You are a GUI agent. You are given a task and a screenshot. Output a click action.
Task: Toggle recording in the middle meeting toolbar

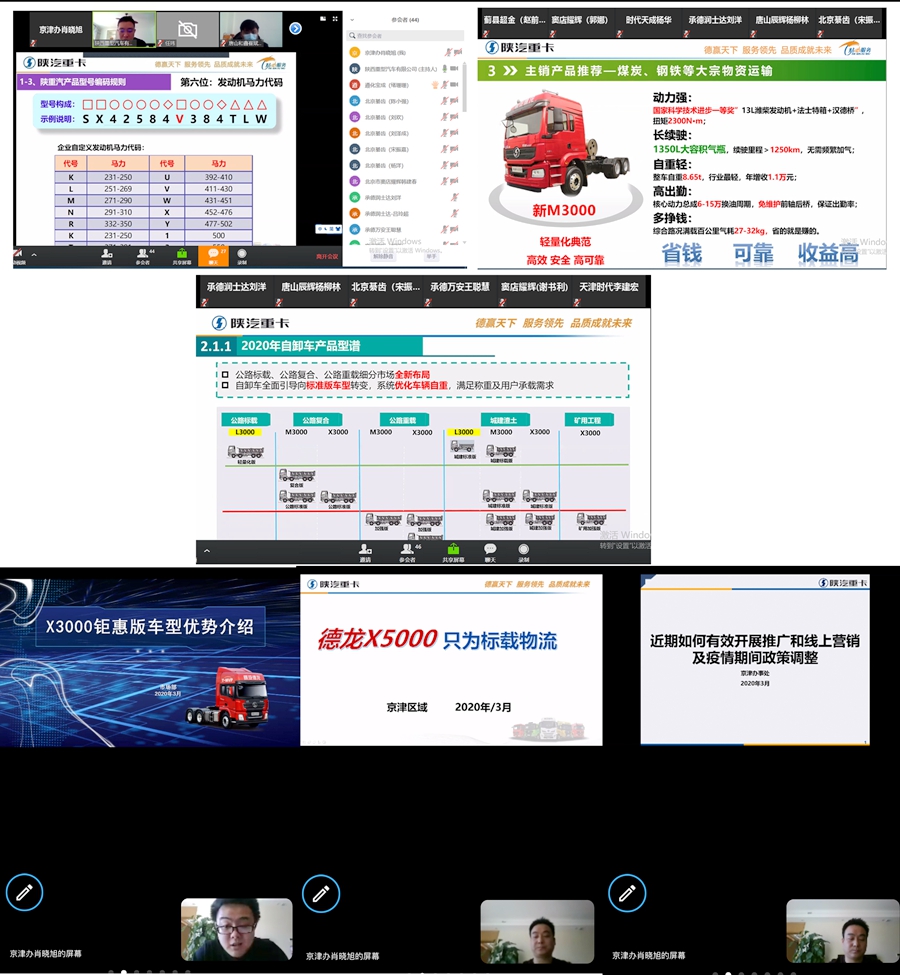point(524,551)
